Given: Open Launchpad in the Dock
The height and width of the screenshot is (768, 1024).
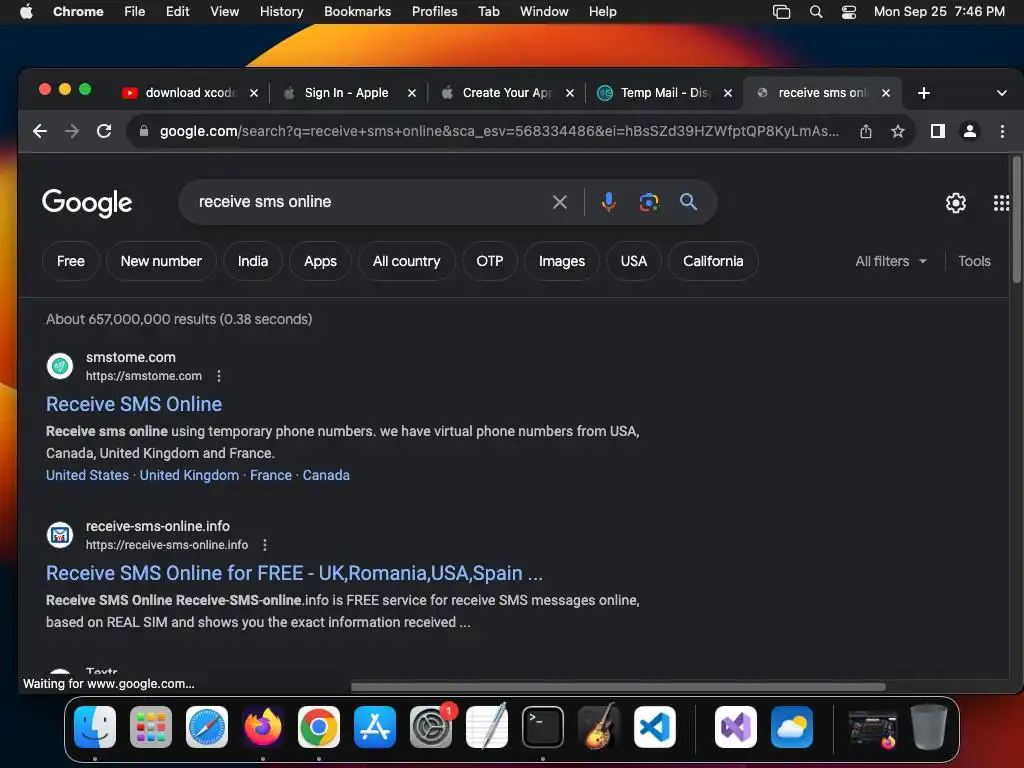Looking at the screenshot, I should click(x=151, y=727).
